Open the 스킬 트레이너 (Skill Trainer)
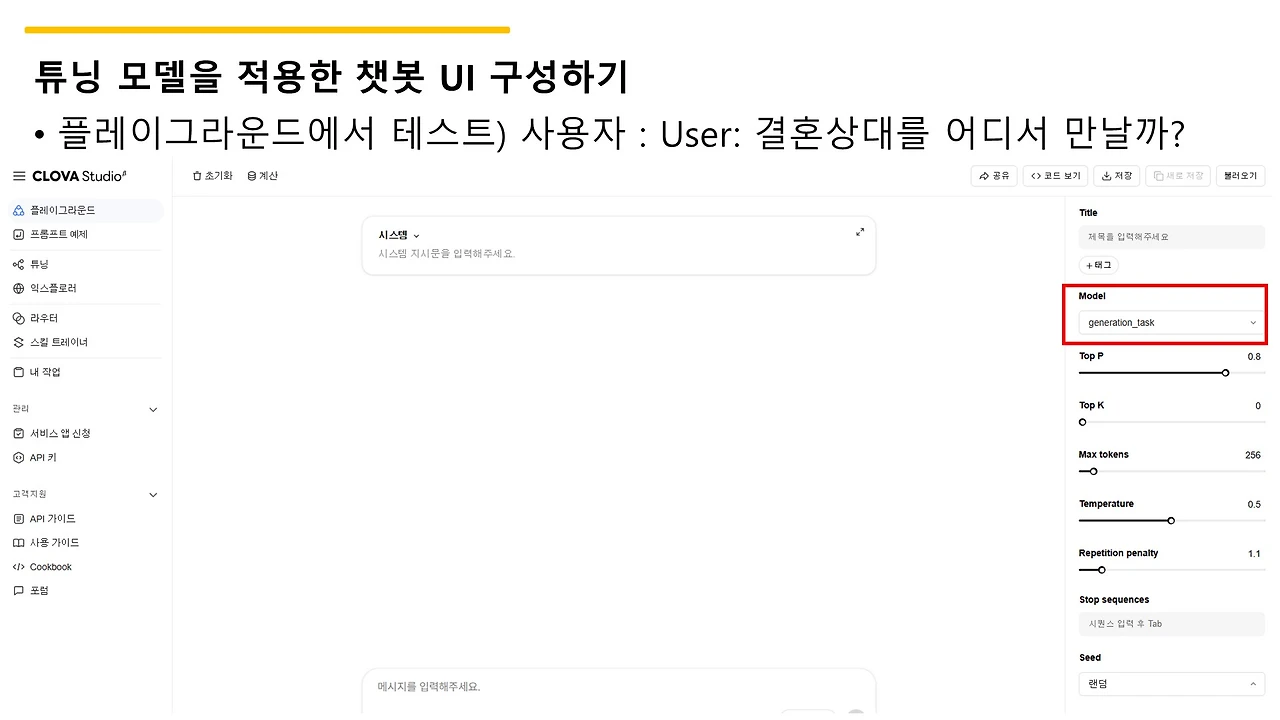This screenshot has height=720, width=1280. point(58,342)
